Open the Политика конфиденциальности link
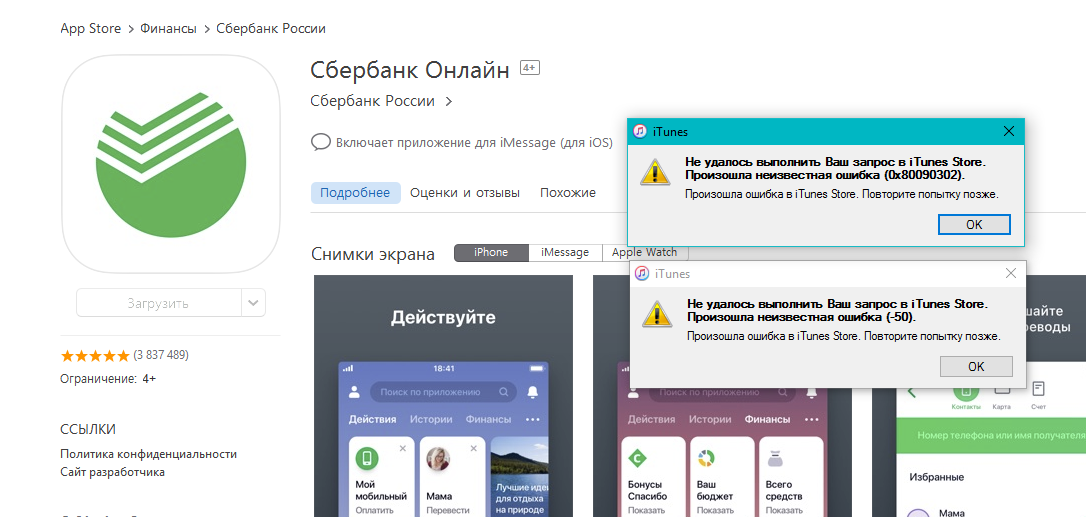Viewport: 1086px width, 517px height. point(149,455)
